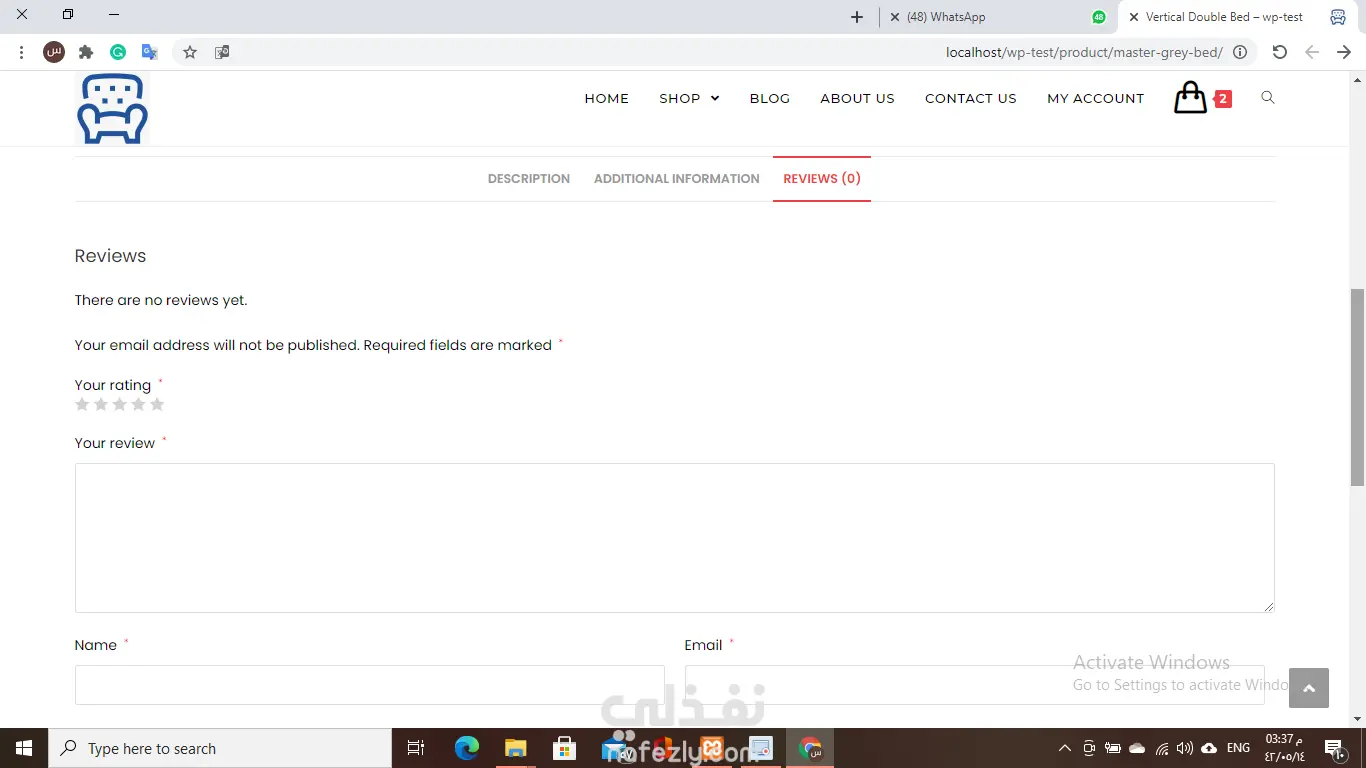Viewport: 1366px width, 768px height.
Task: Open File Explorer from the taskbar
Action: coord(515,748)
